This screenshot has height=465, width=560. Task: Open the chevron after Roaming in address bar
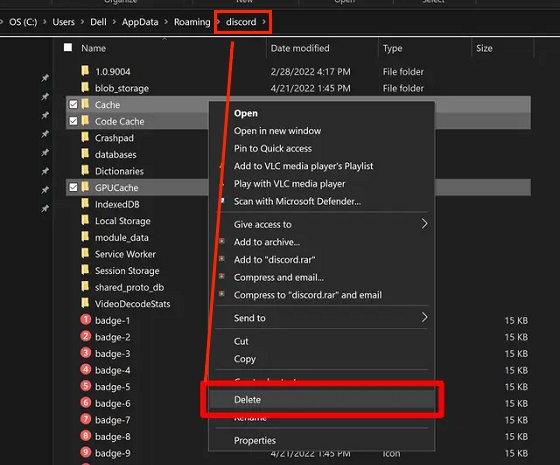coord(218,22)
